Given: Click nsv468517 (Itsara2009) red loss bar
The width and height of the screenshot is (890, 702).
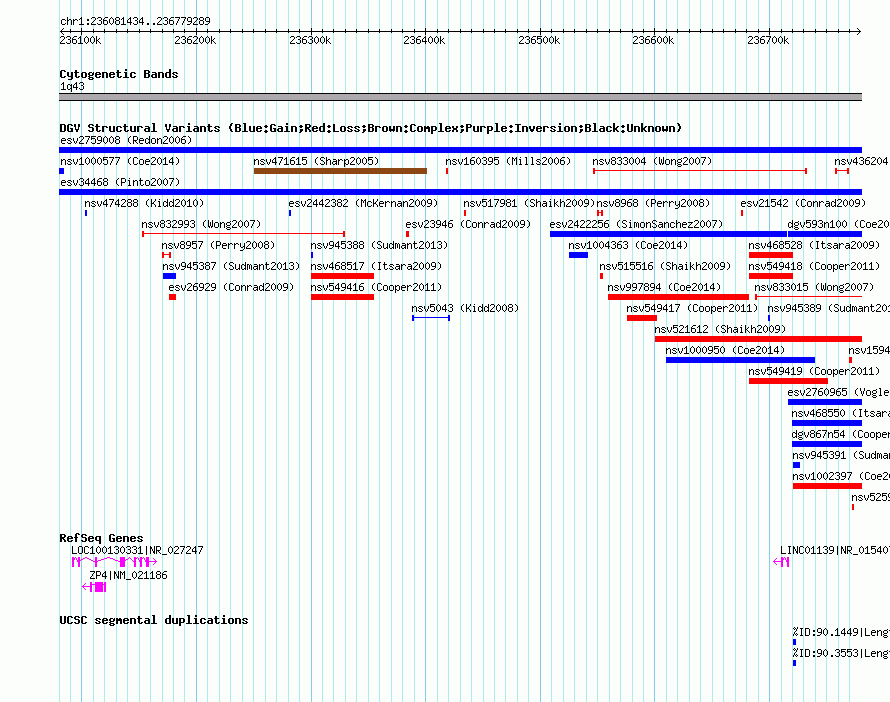Looking at the screenshot, I should click(x=342, y=276).
